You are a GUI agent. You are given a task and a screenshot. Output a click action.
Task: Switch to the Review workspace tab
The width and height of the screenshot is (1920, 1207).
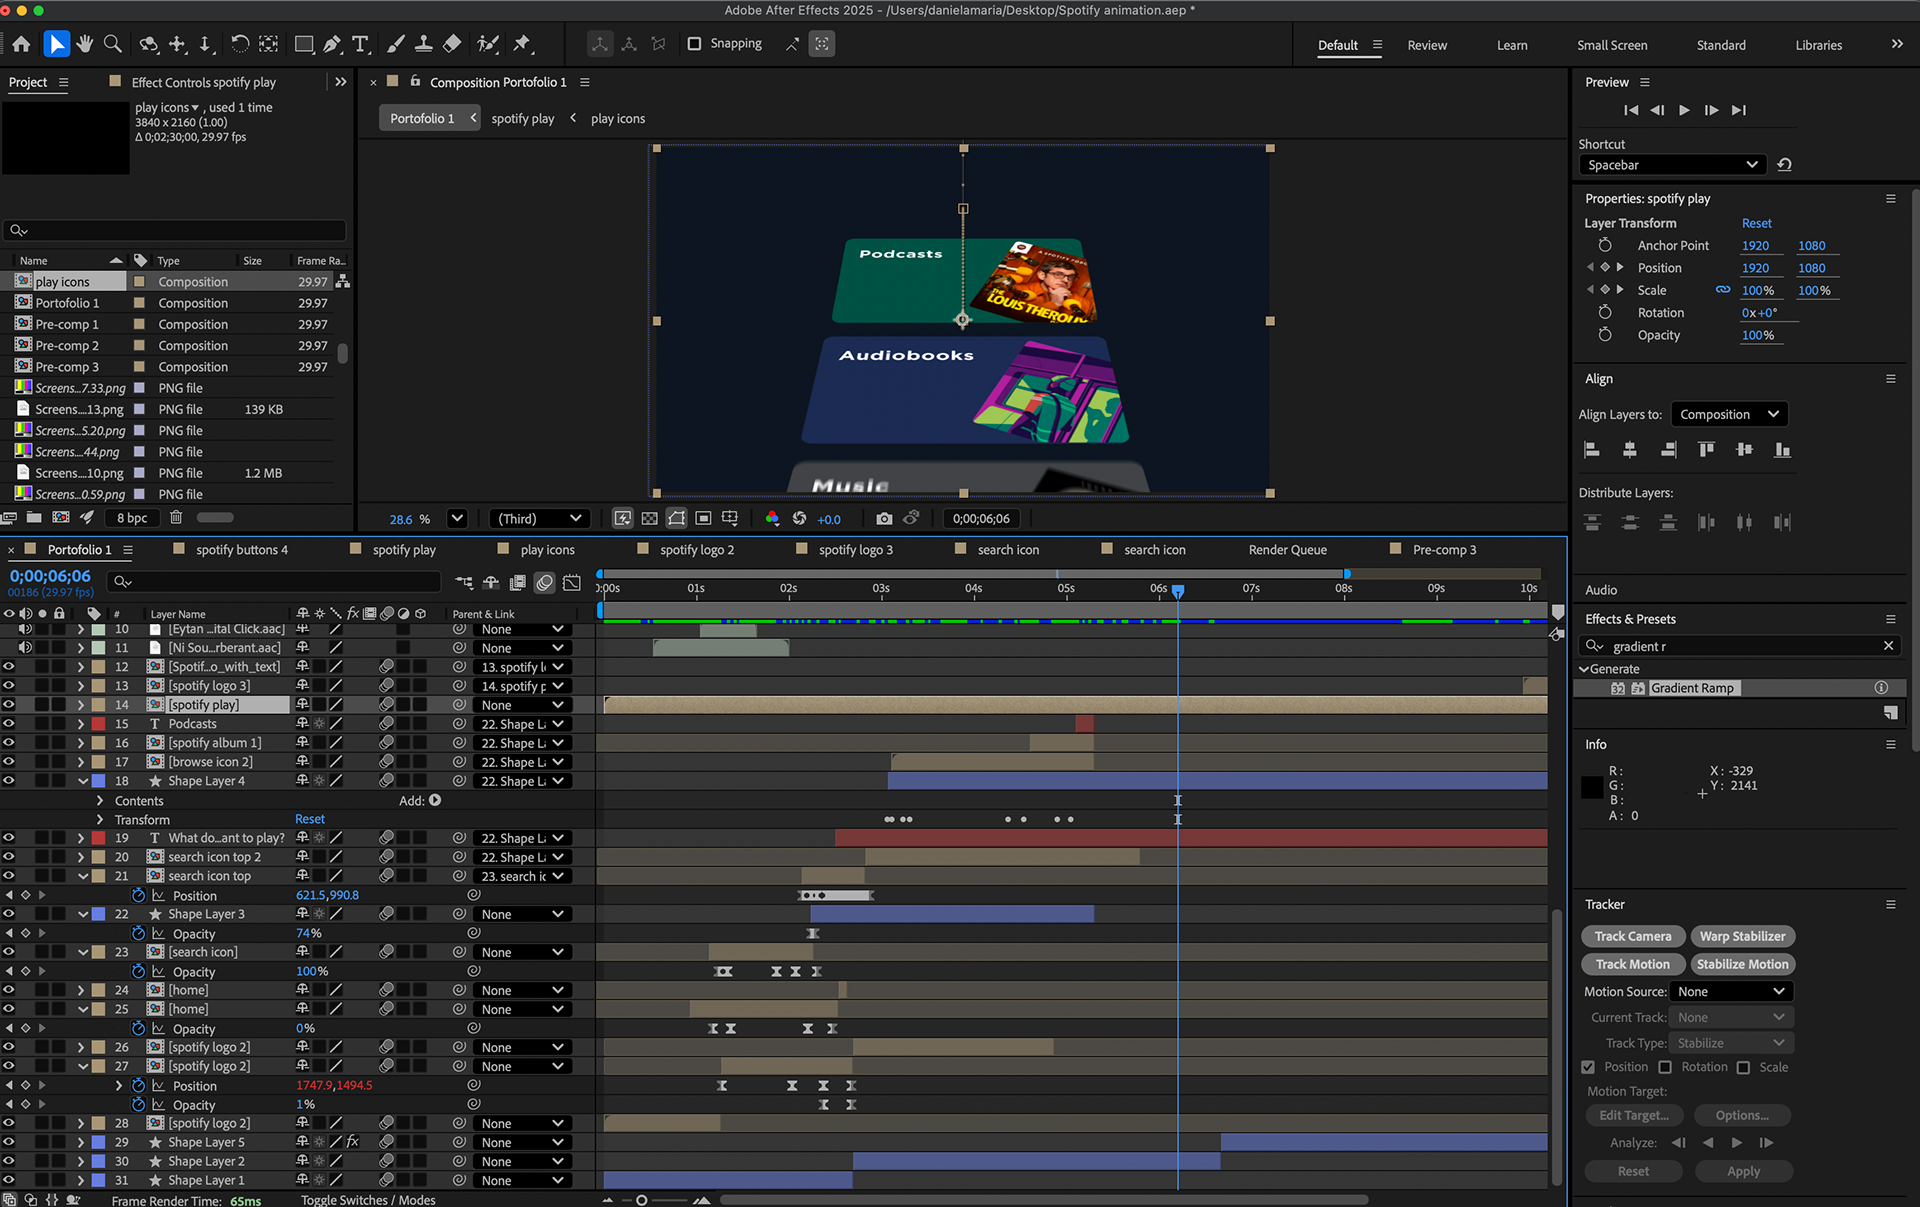(x=1426, y=45)
